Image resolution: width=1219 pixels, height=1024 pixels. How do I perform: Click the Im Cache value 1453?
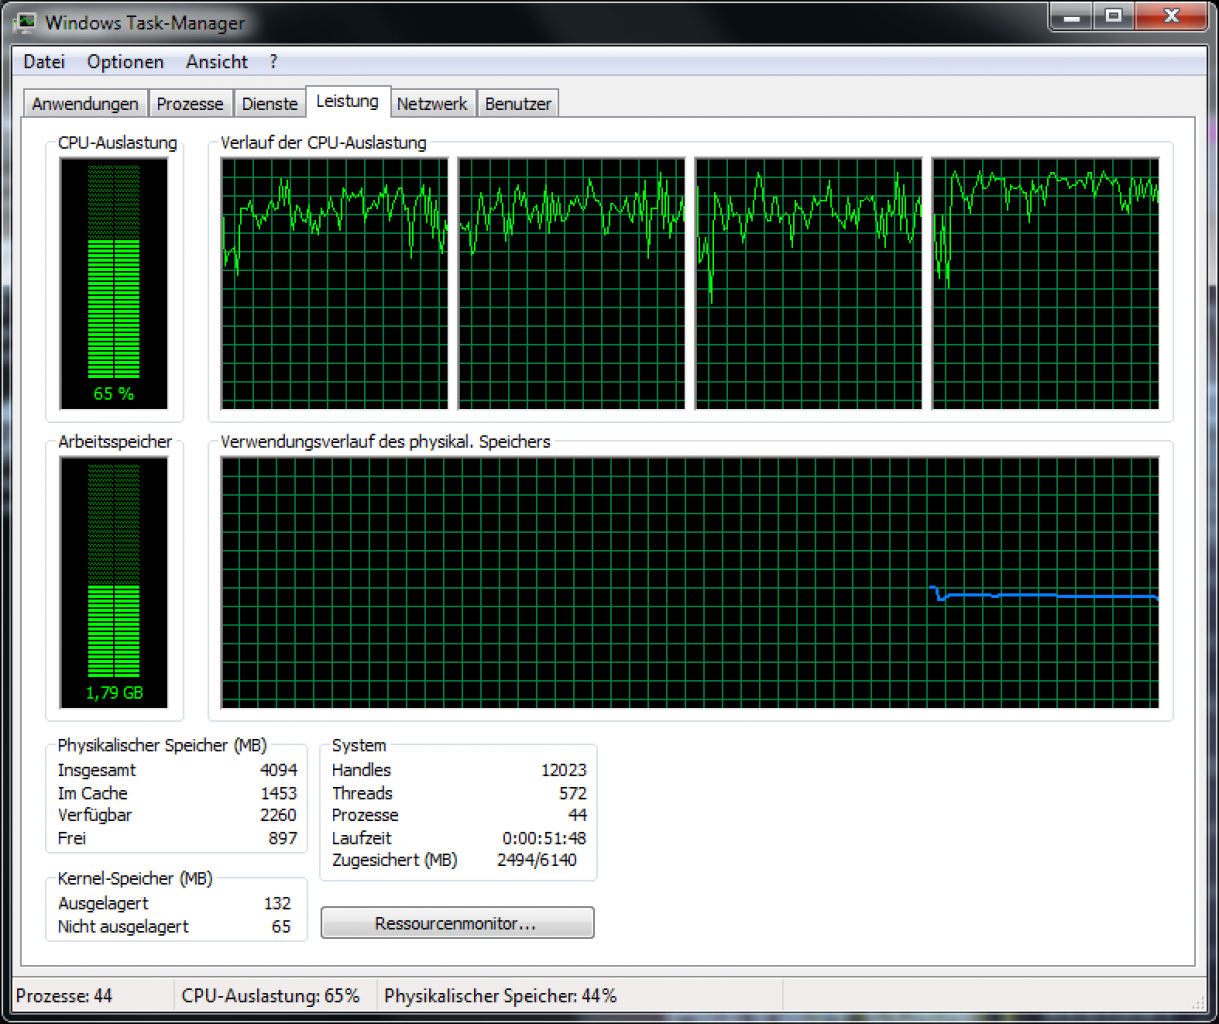point(278,793)
